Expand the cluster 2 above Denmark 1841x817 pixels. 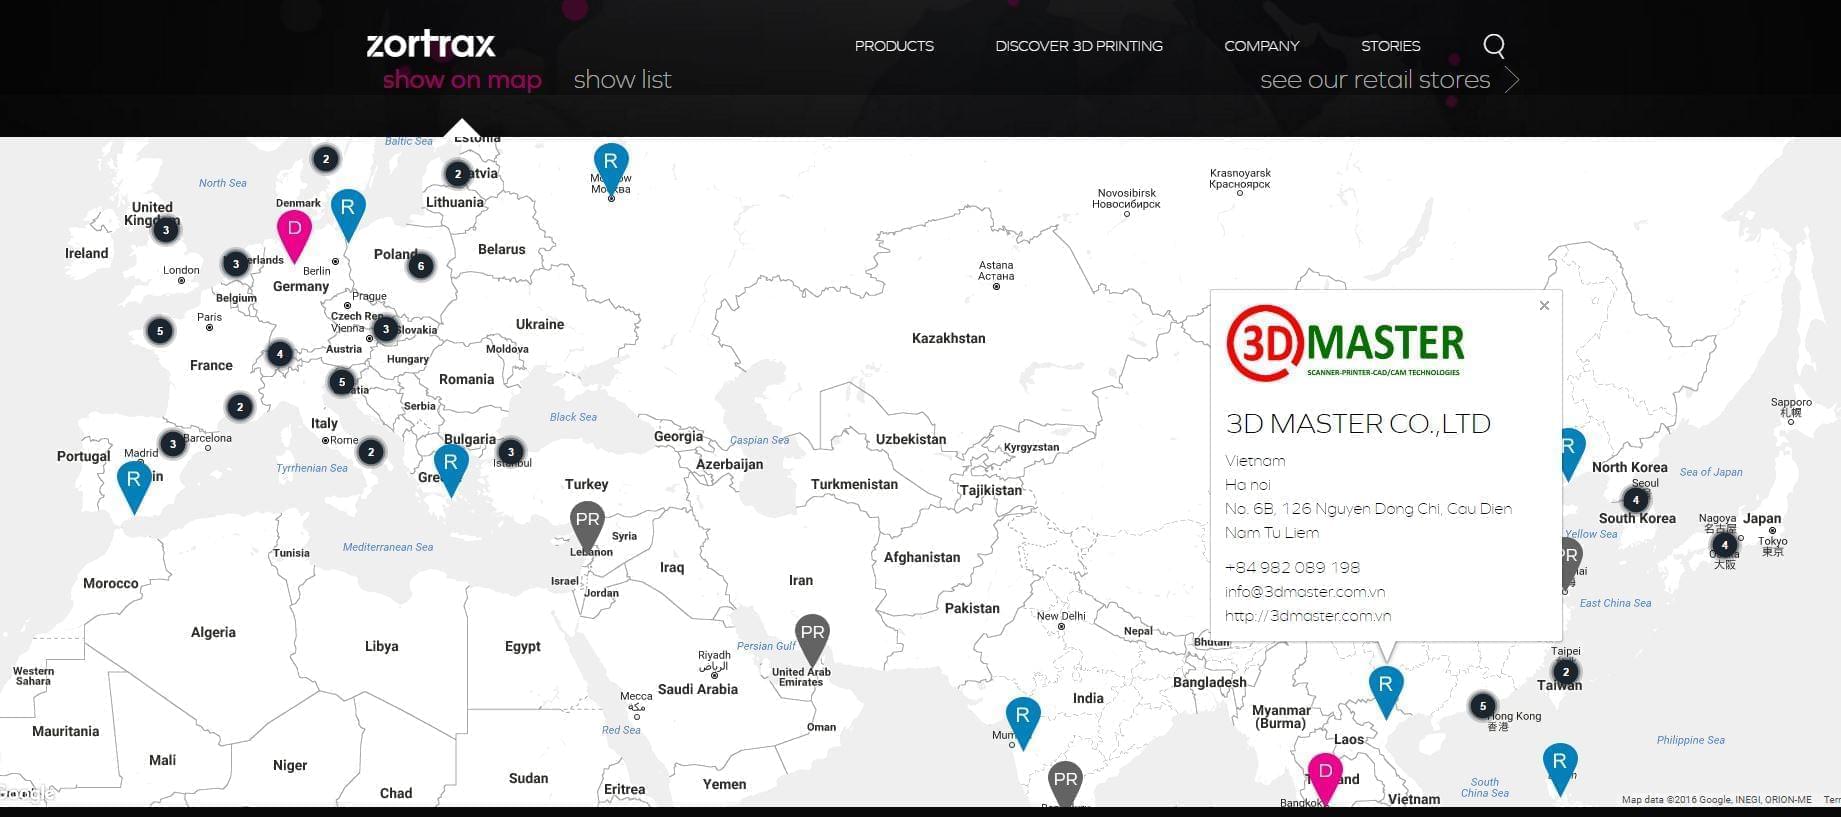coord(325,159)
